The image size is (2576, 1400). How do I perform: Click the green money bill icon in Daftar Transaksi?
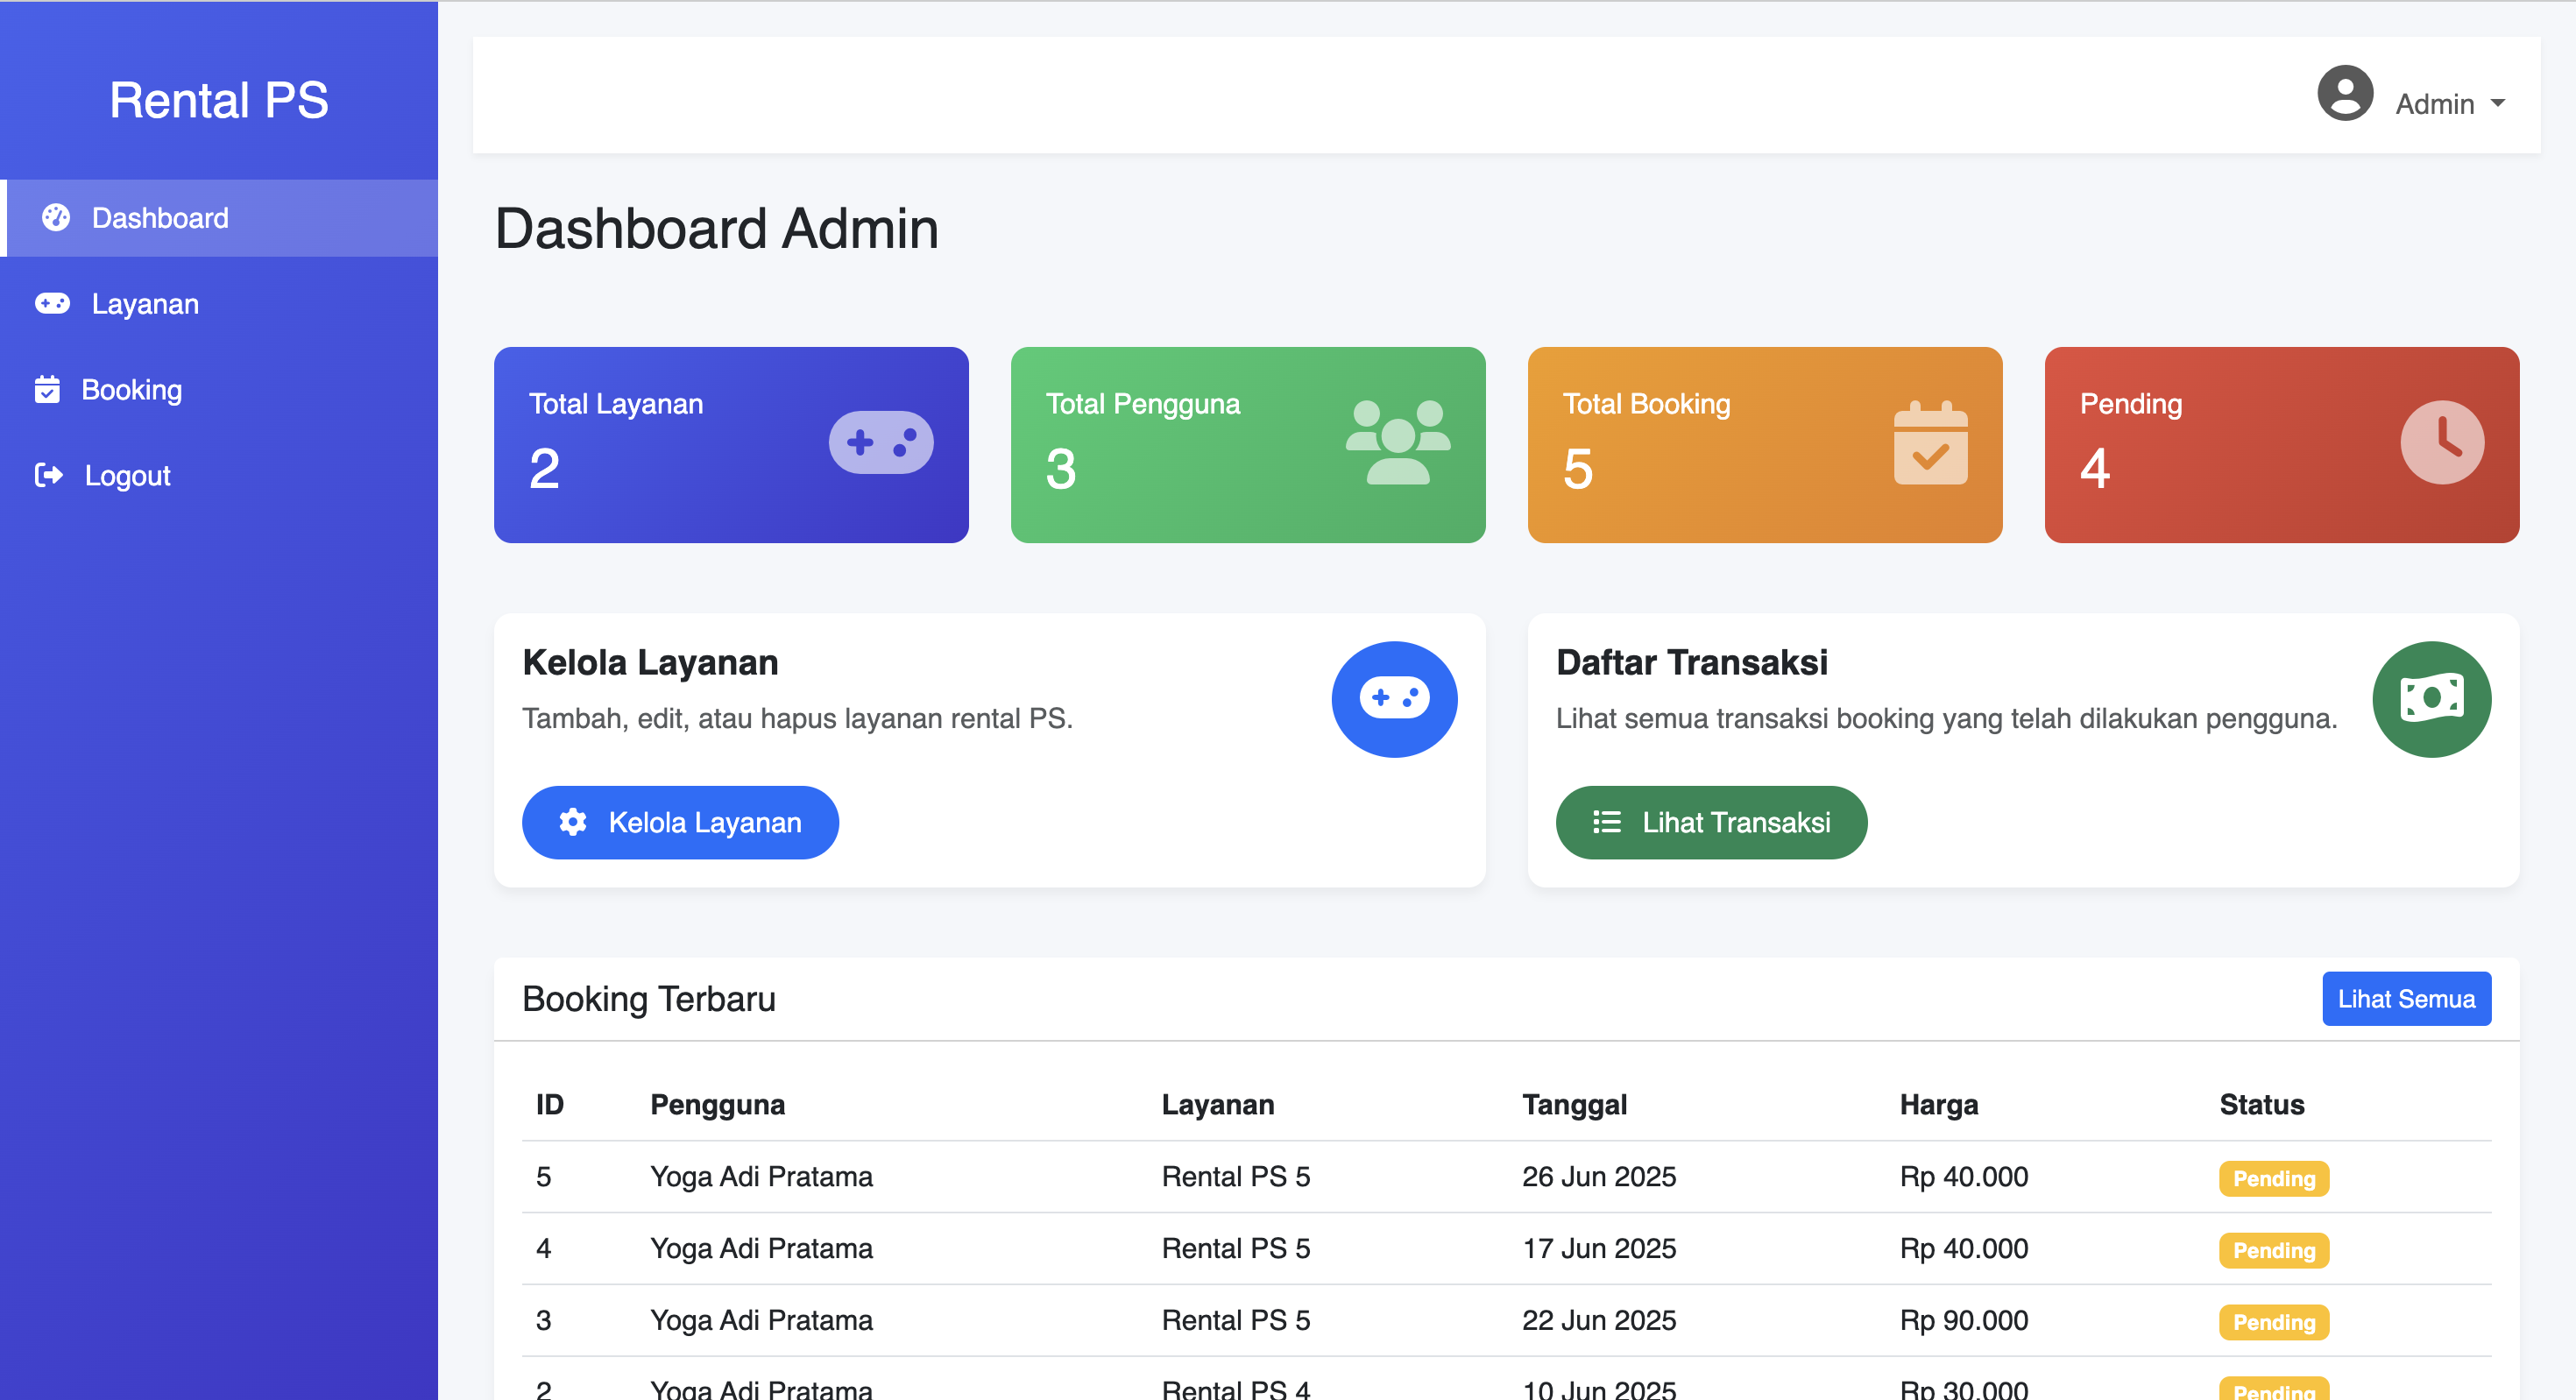click(2431, 699)
